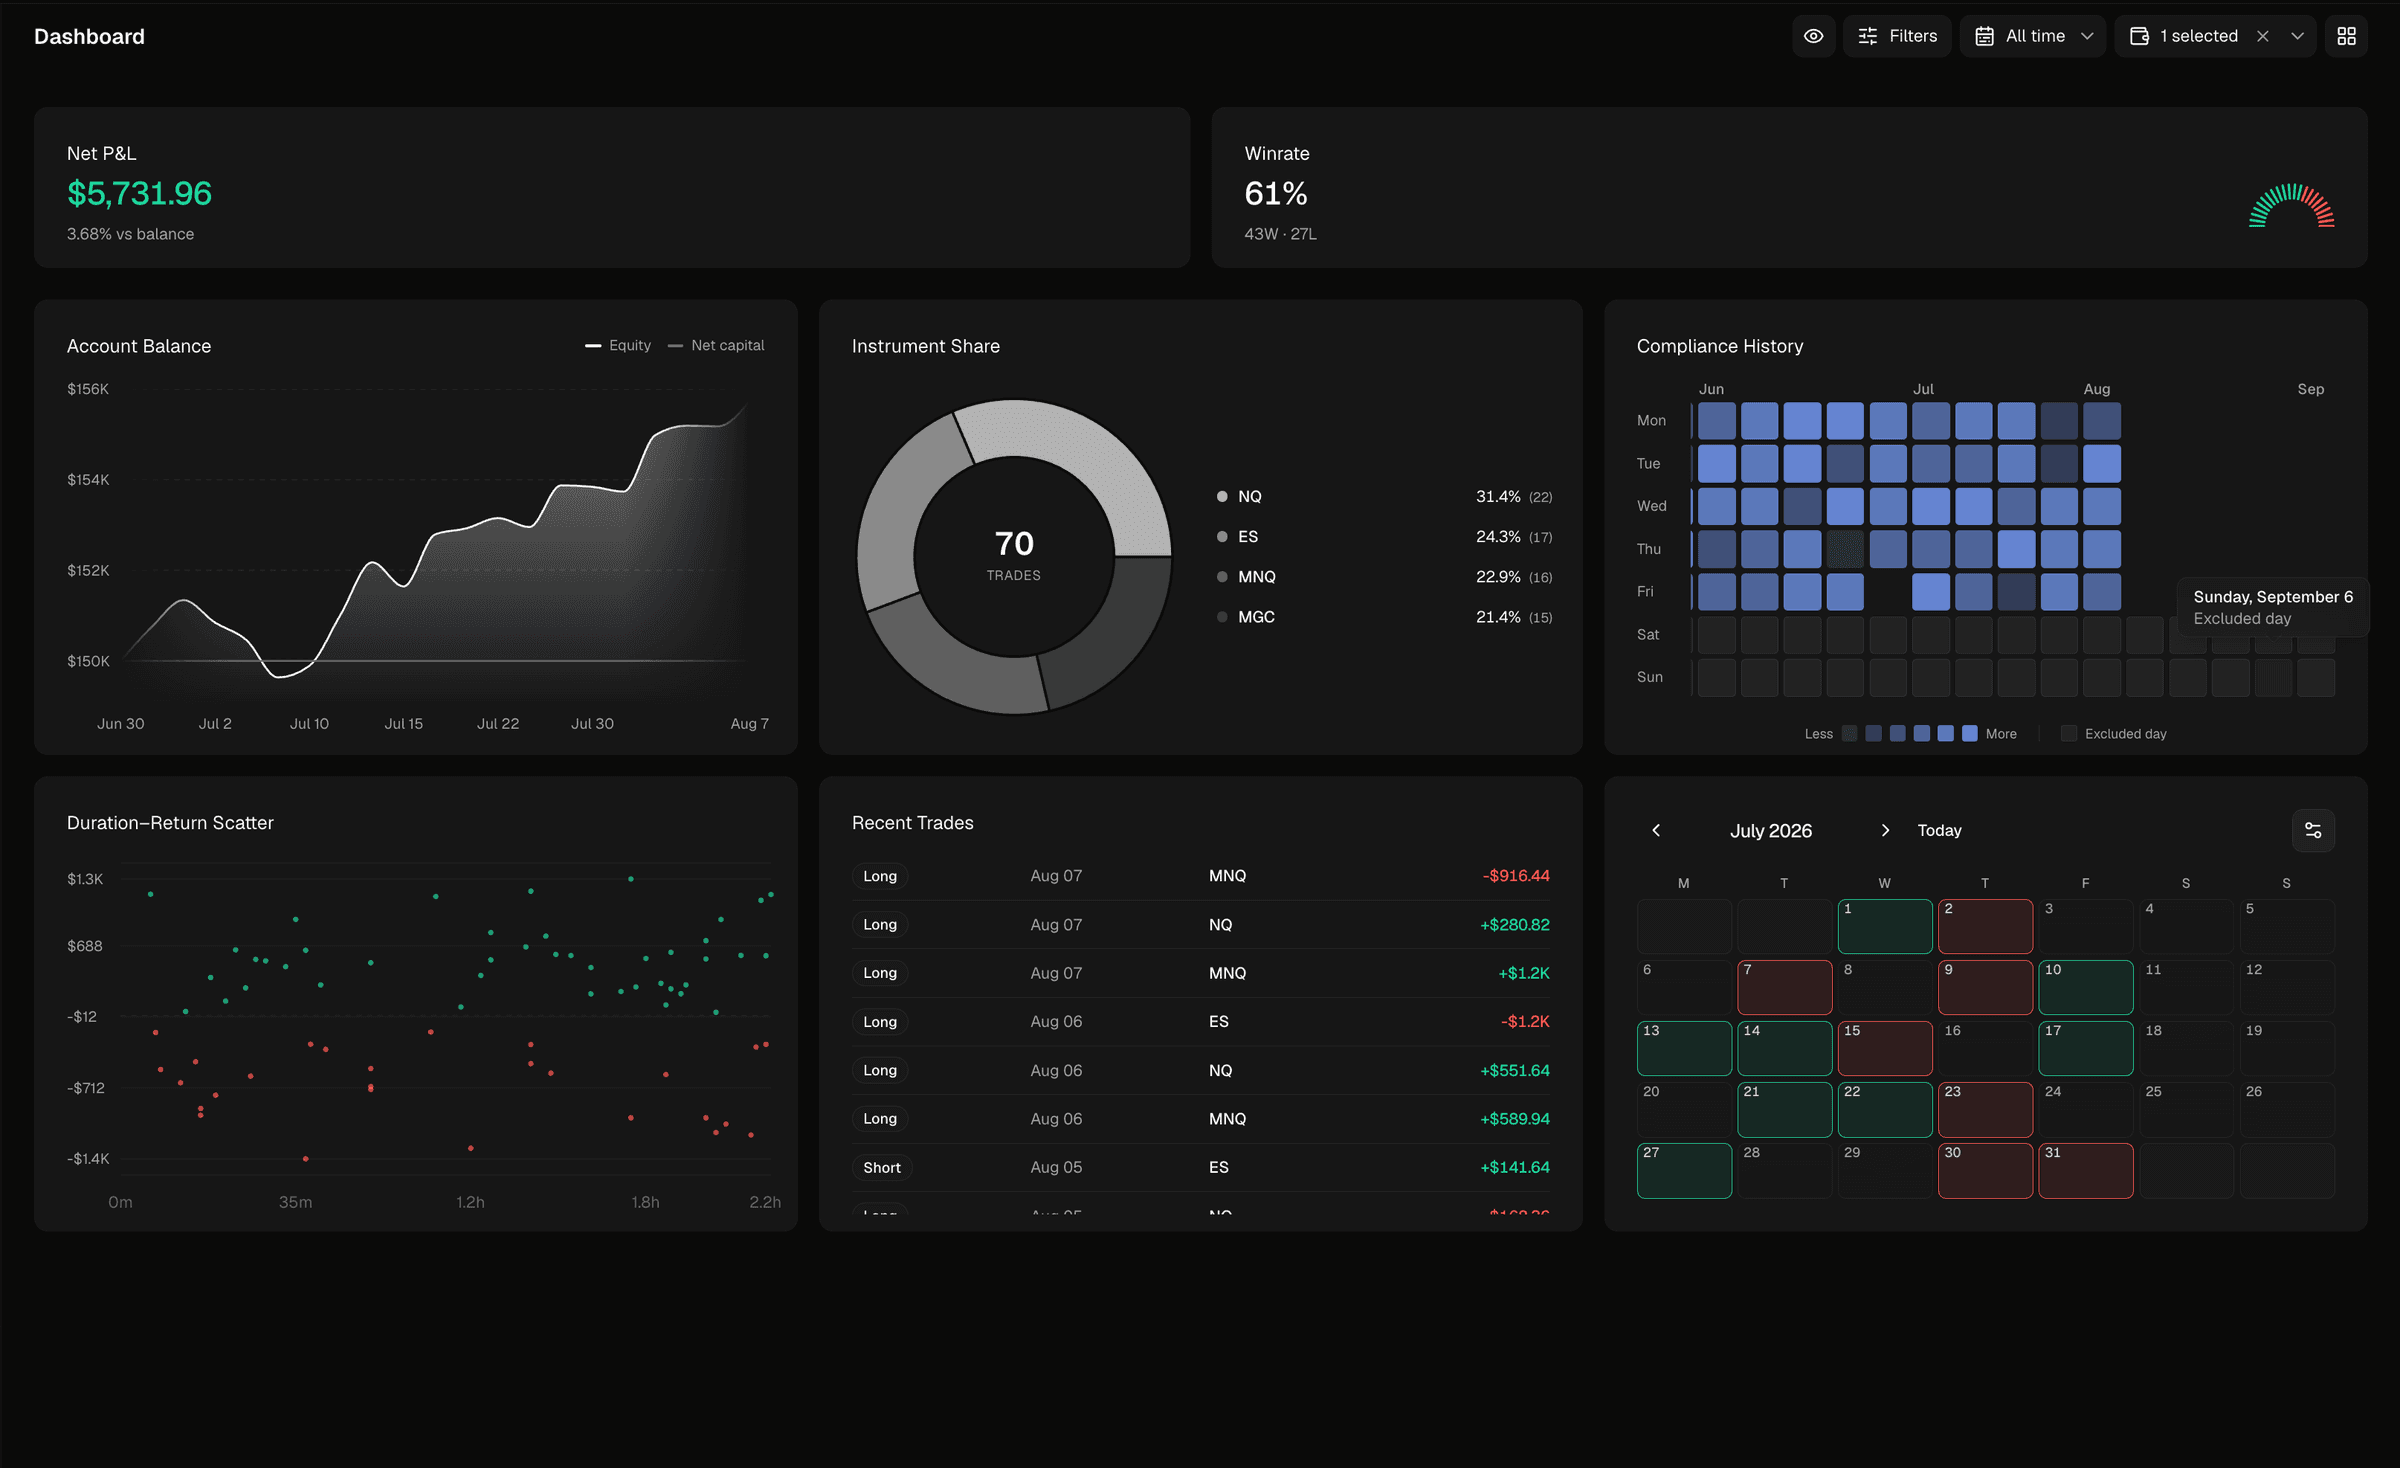
Task: Click the brightest More legend swatch
Action: [x=1970, y=734]
